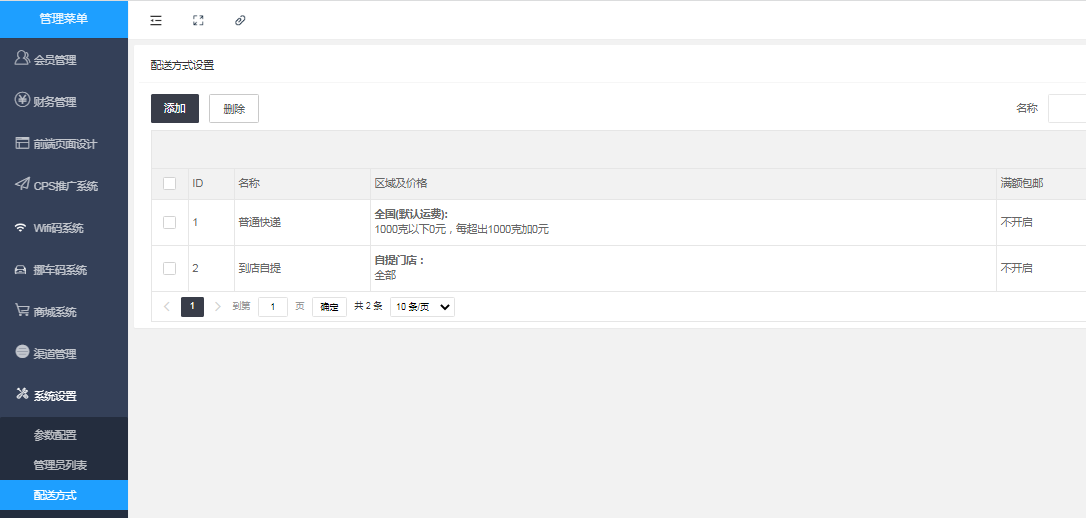Image resolution: width=1086 pixels, height=518 pixels.
Task: Click 管理菜单 sidebar header
Action: click(64, 19)
